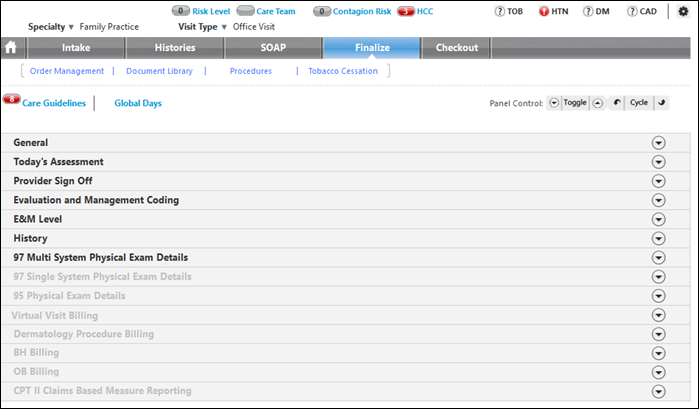Expand 97 Multi System Physical Exam Details
This screenshot has width=699, height=409.
click(x=658, y=258)
